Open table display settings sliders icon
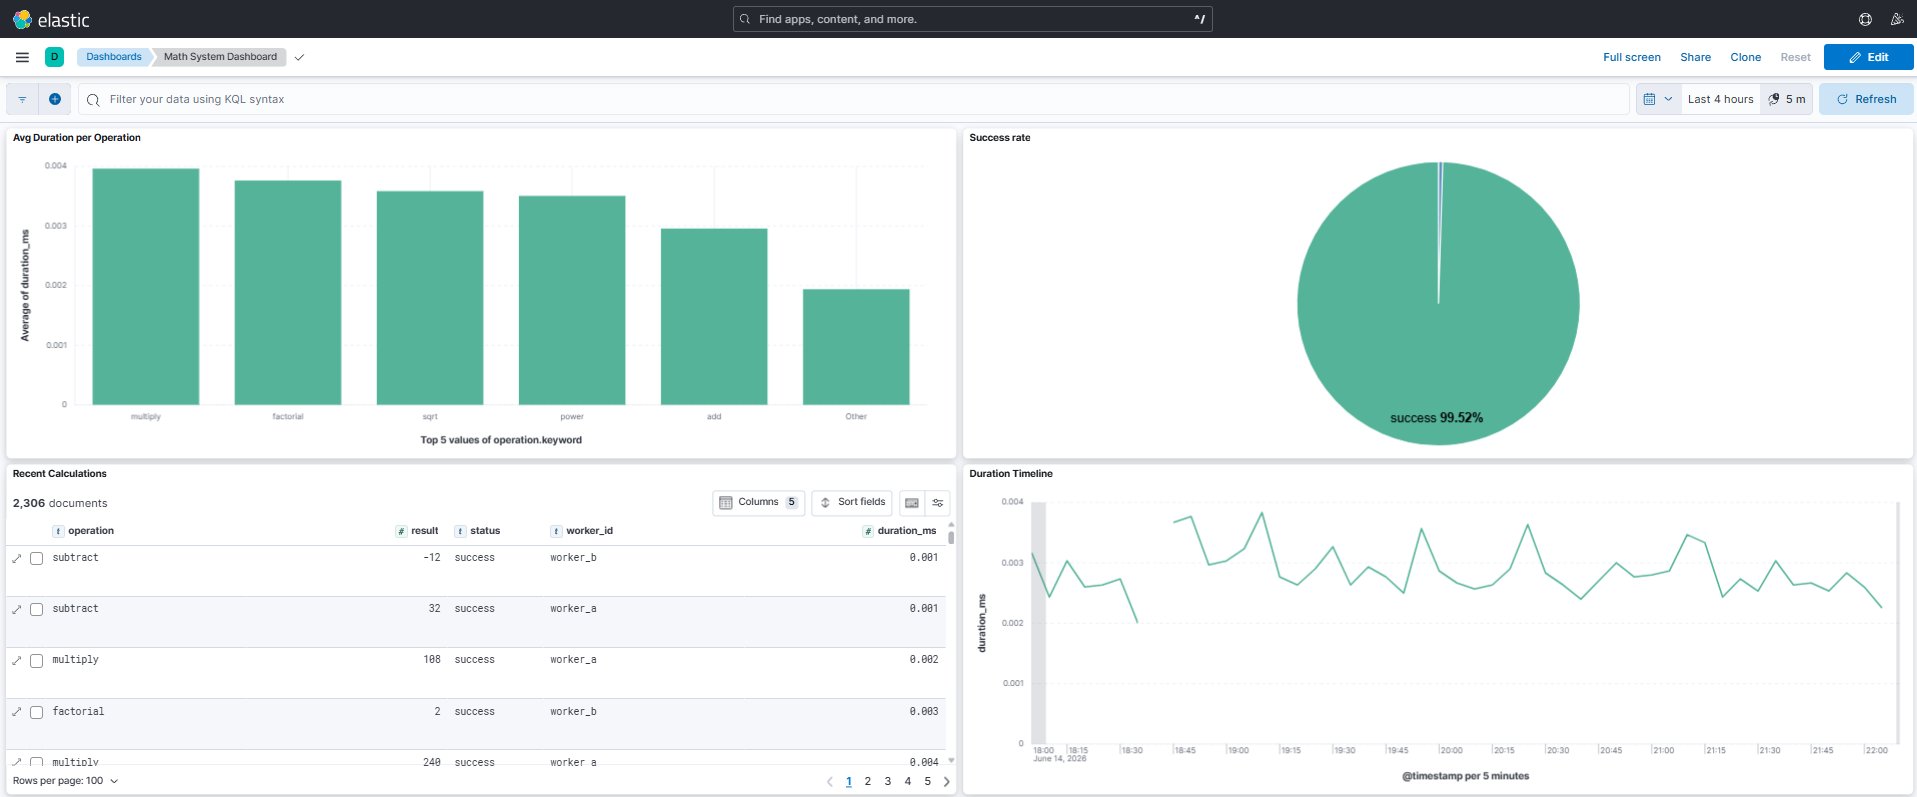This screenshot has width=1917, height=797. click(x=937, y=502)
